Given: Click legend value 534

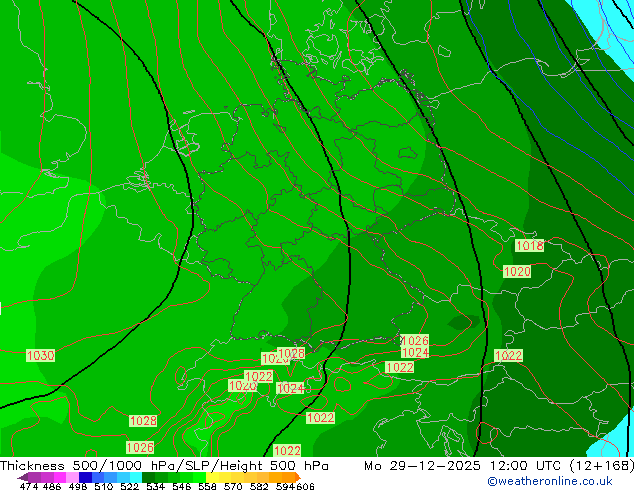Looking at the screenshot, I should coord(155,486).
